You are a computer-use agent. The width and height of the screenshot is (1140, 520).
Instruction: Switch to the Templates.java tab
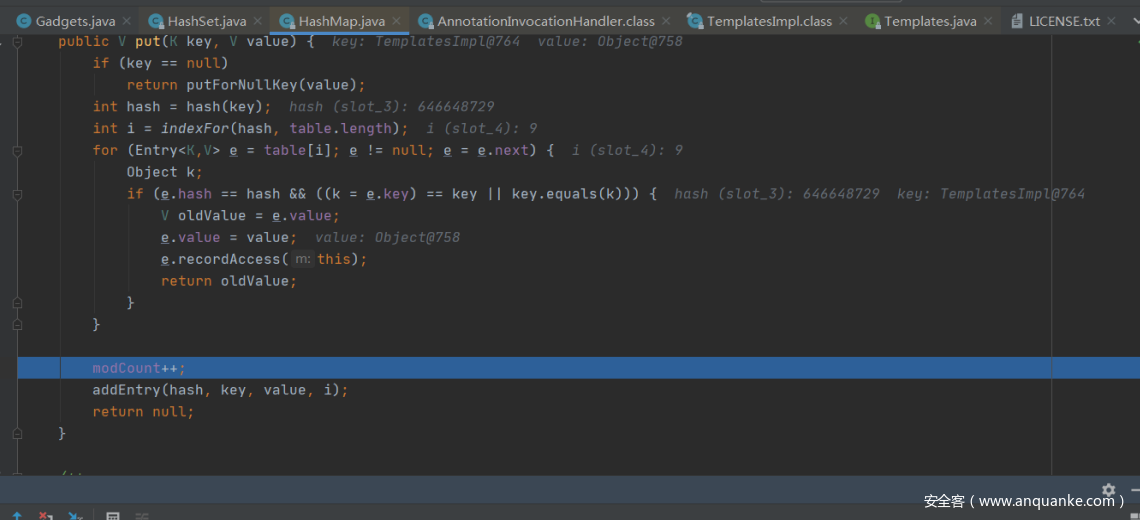click(930, 21)
